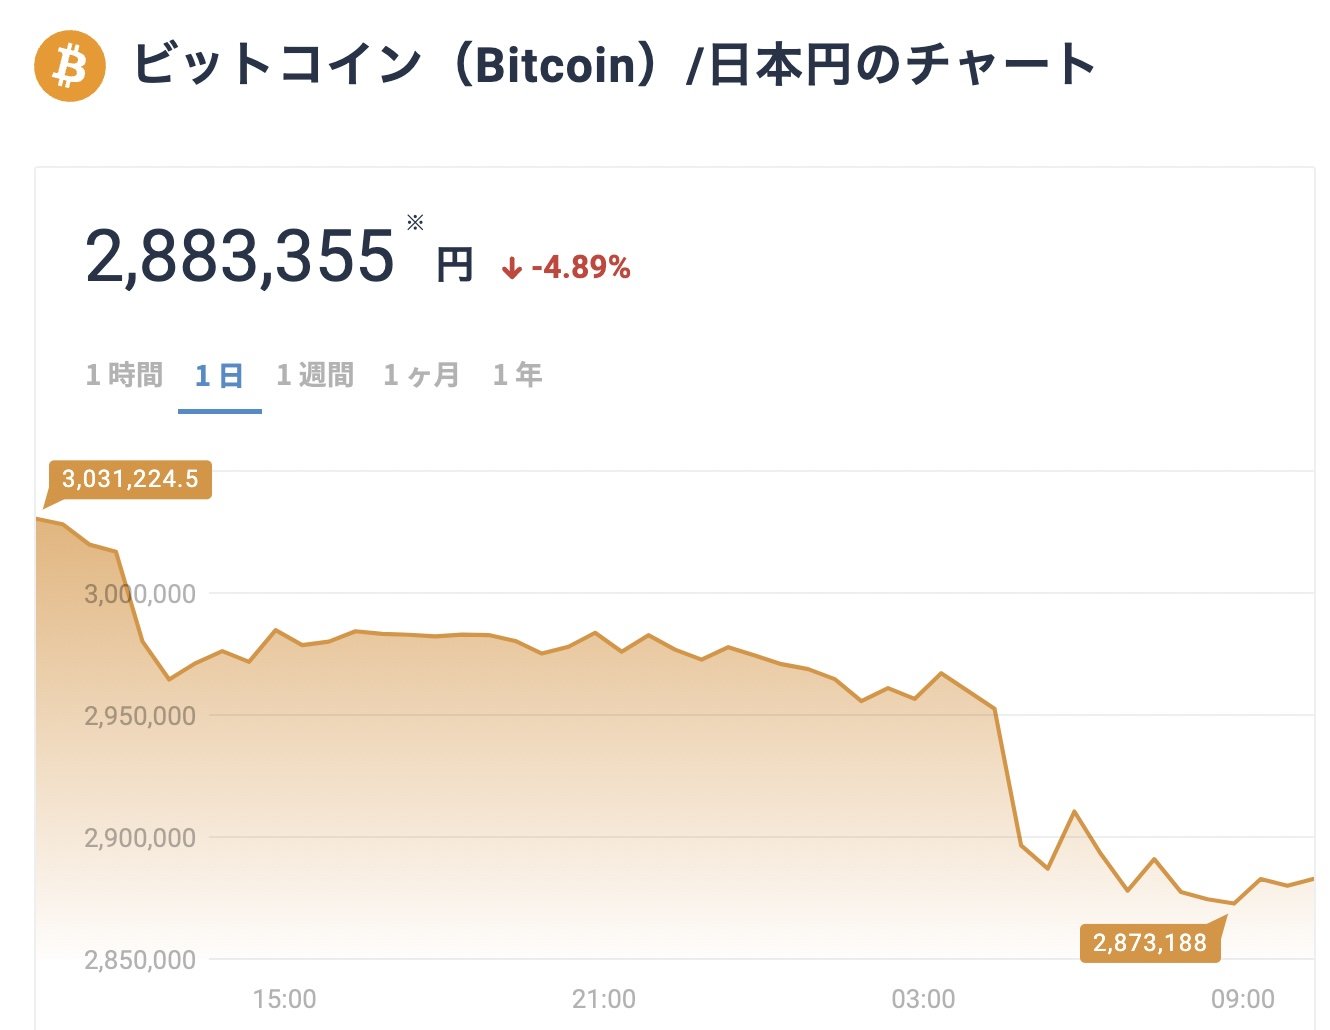Click the 3,000,000 price axis label
The height and width of the screenshot is (1030, 1330).
[140, 594]
